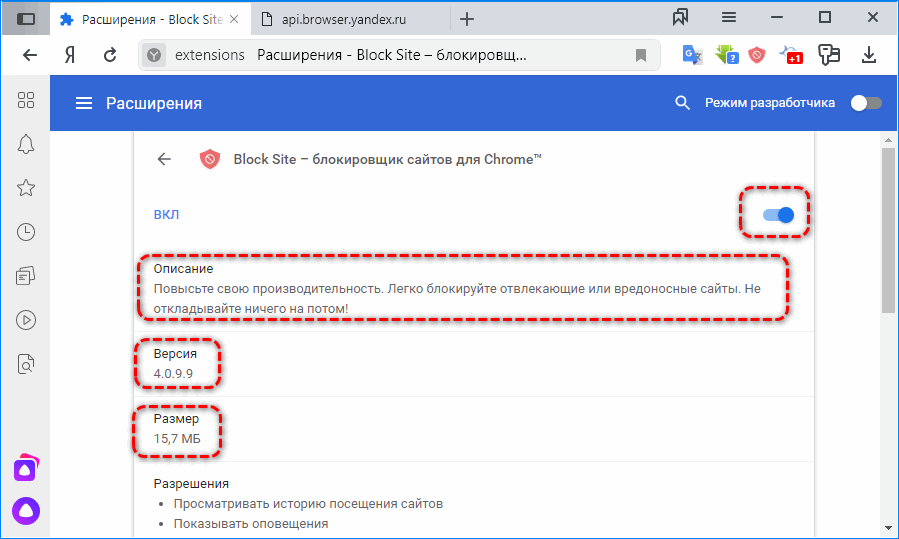
Task: Reload the current page
Action: pyautogui.click(x=110, y=55)
